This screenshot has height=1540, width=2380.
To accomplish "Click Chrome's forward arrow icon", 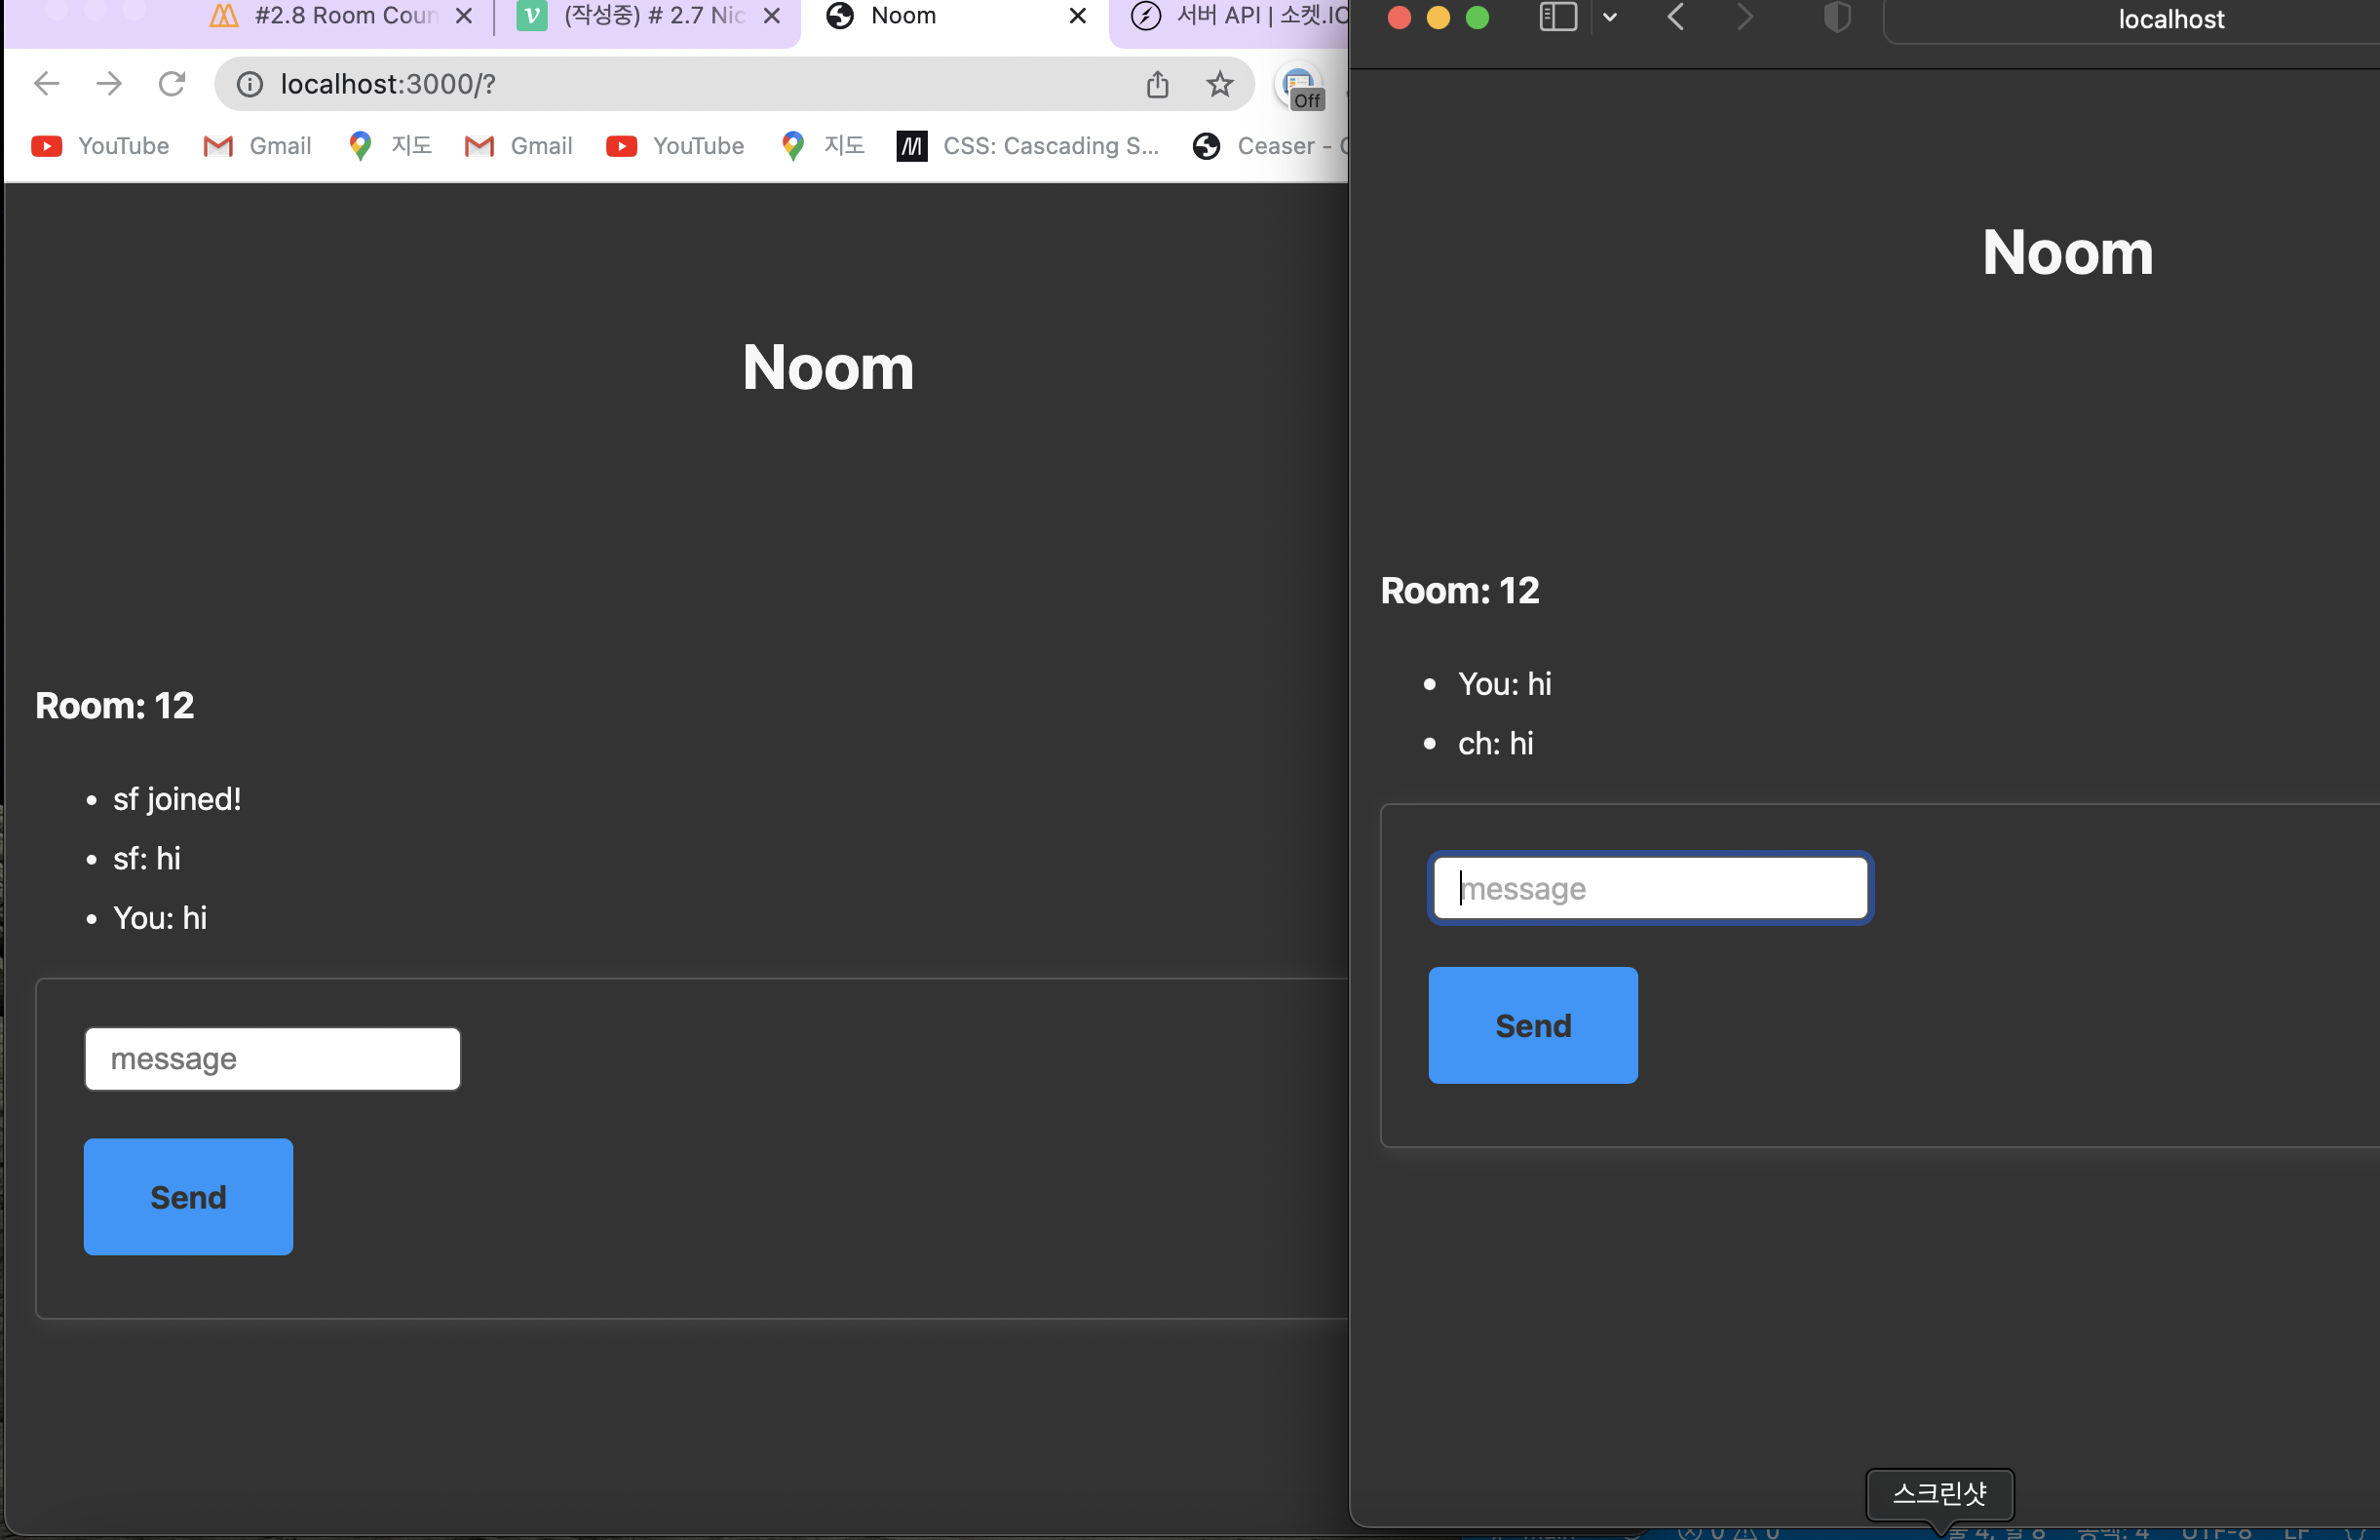I will point(109,84).
